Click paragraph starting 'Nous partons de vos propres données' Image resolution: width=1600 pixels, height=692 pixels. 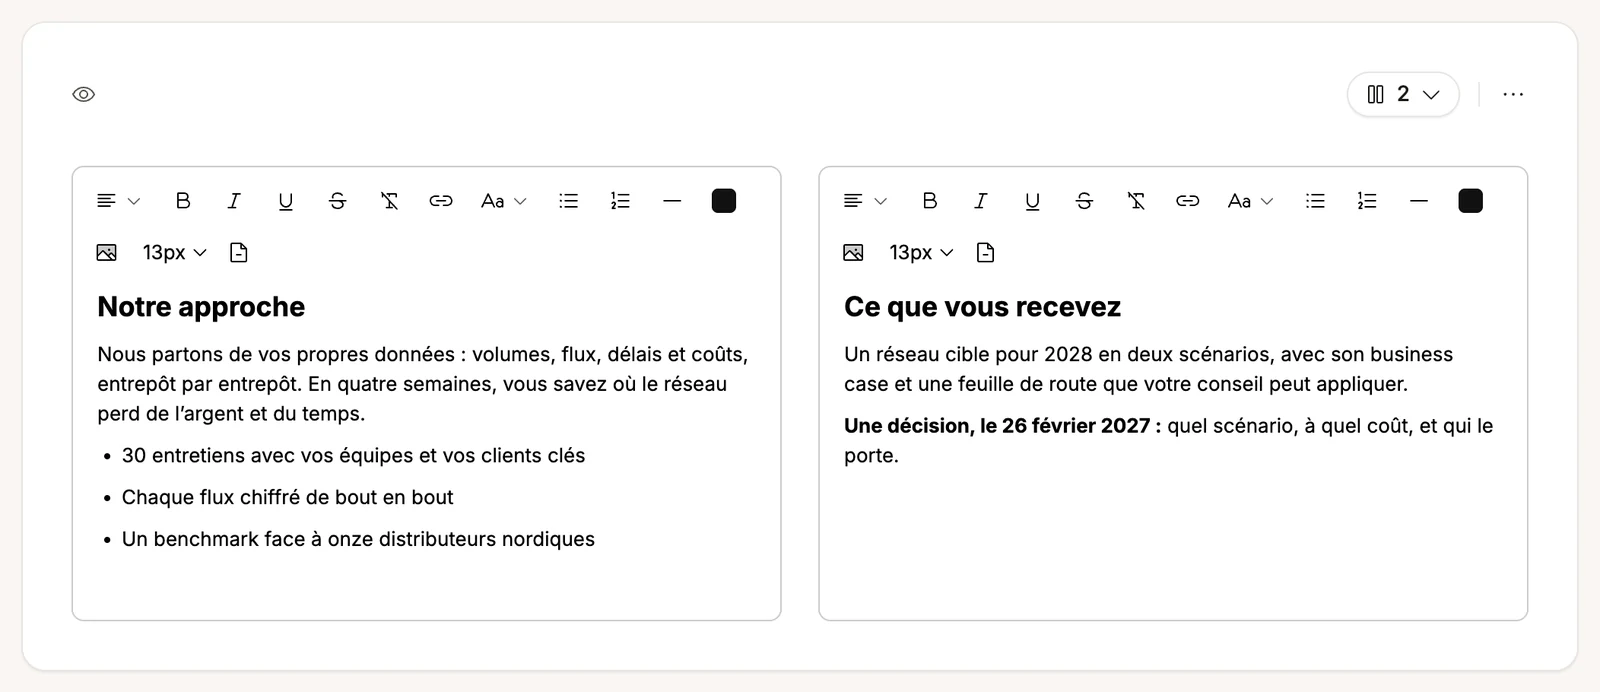pyautogui.click(x=423, y=384)
